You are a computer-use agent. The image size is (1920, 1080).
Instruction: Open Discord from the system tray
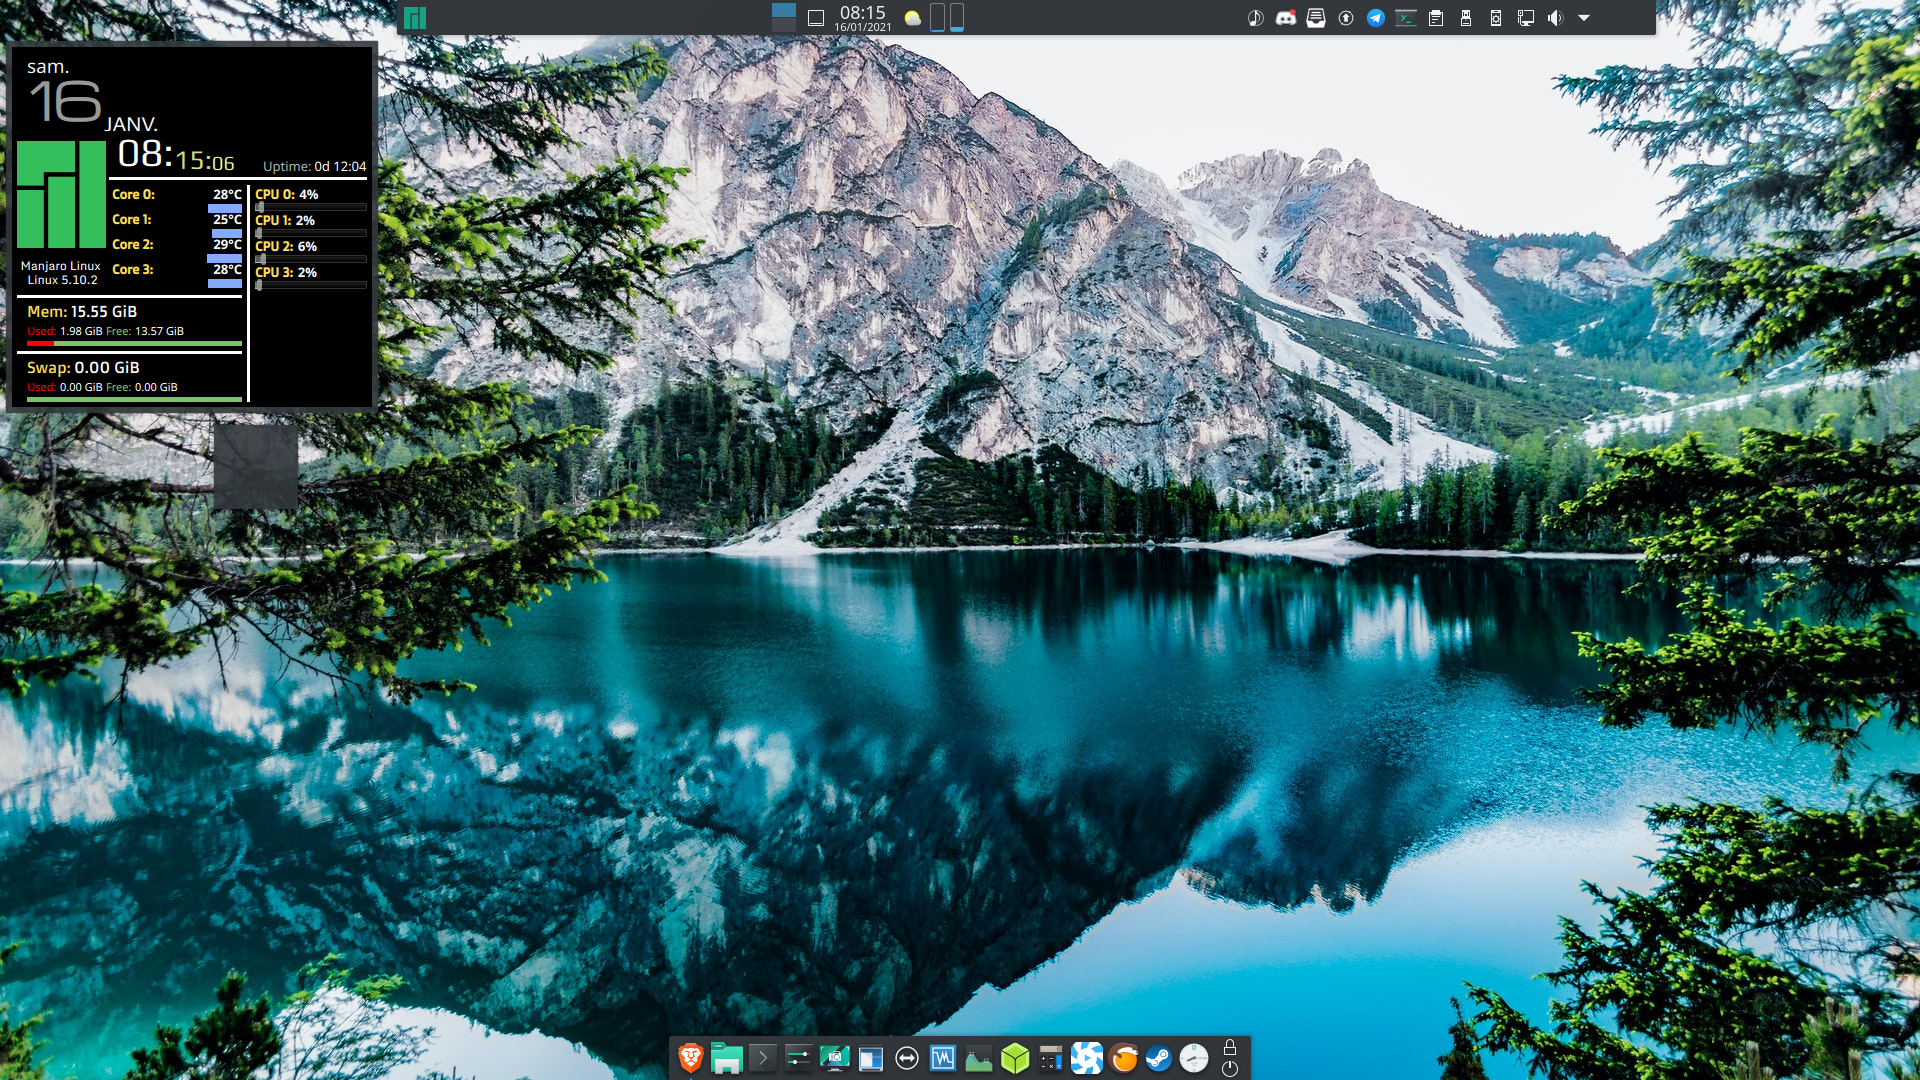(x=1286, y=18)
